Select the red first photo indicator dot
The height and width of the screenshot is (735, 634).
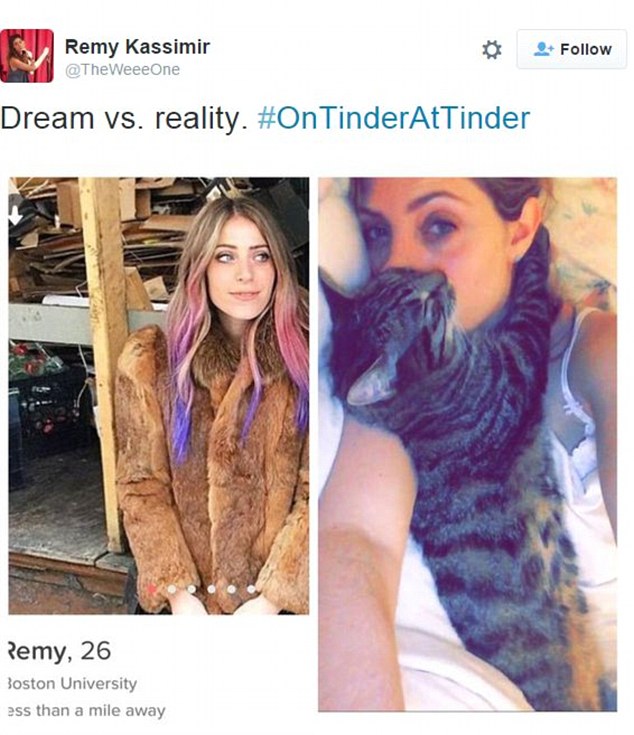click(x=152, y=589)
